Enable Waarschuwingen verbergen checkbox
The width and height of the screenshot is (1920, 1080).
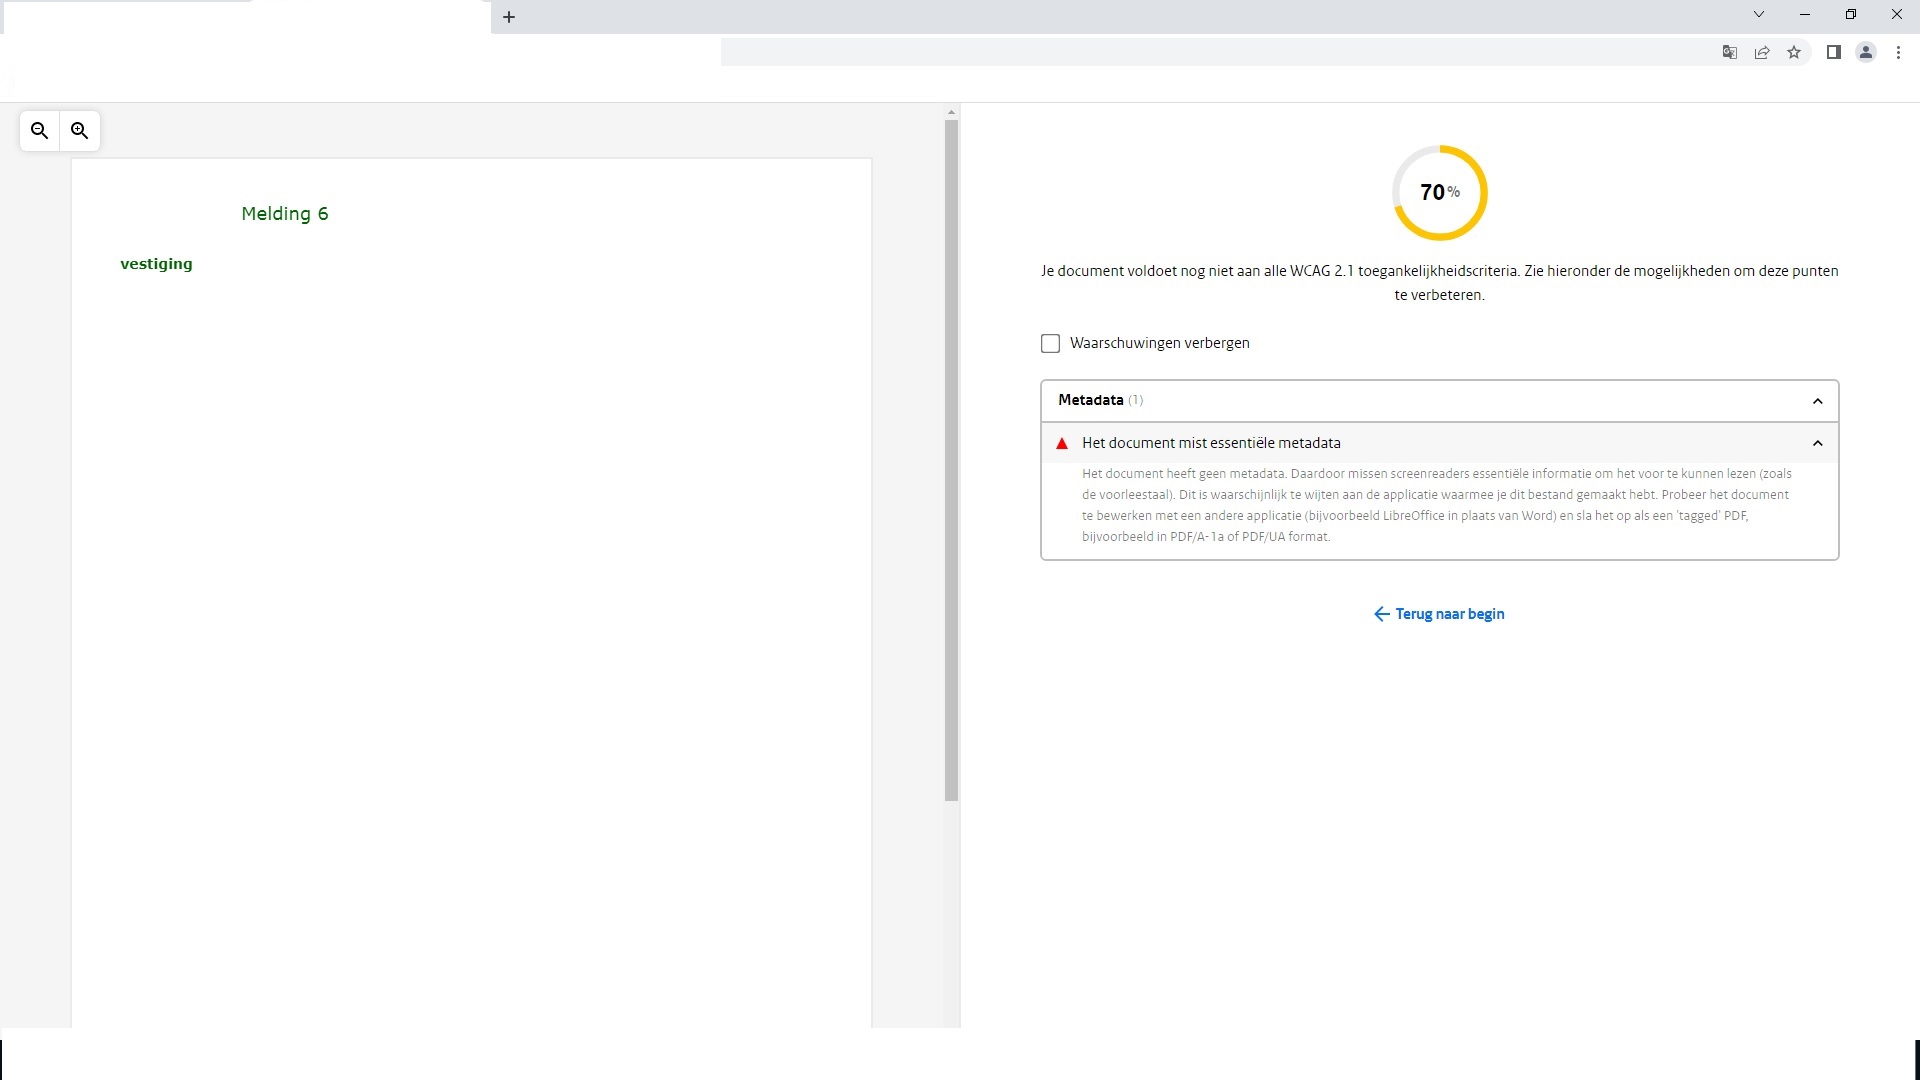1050,343
